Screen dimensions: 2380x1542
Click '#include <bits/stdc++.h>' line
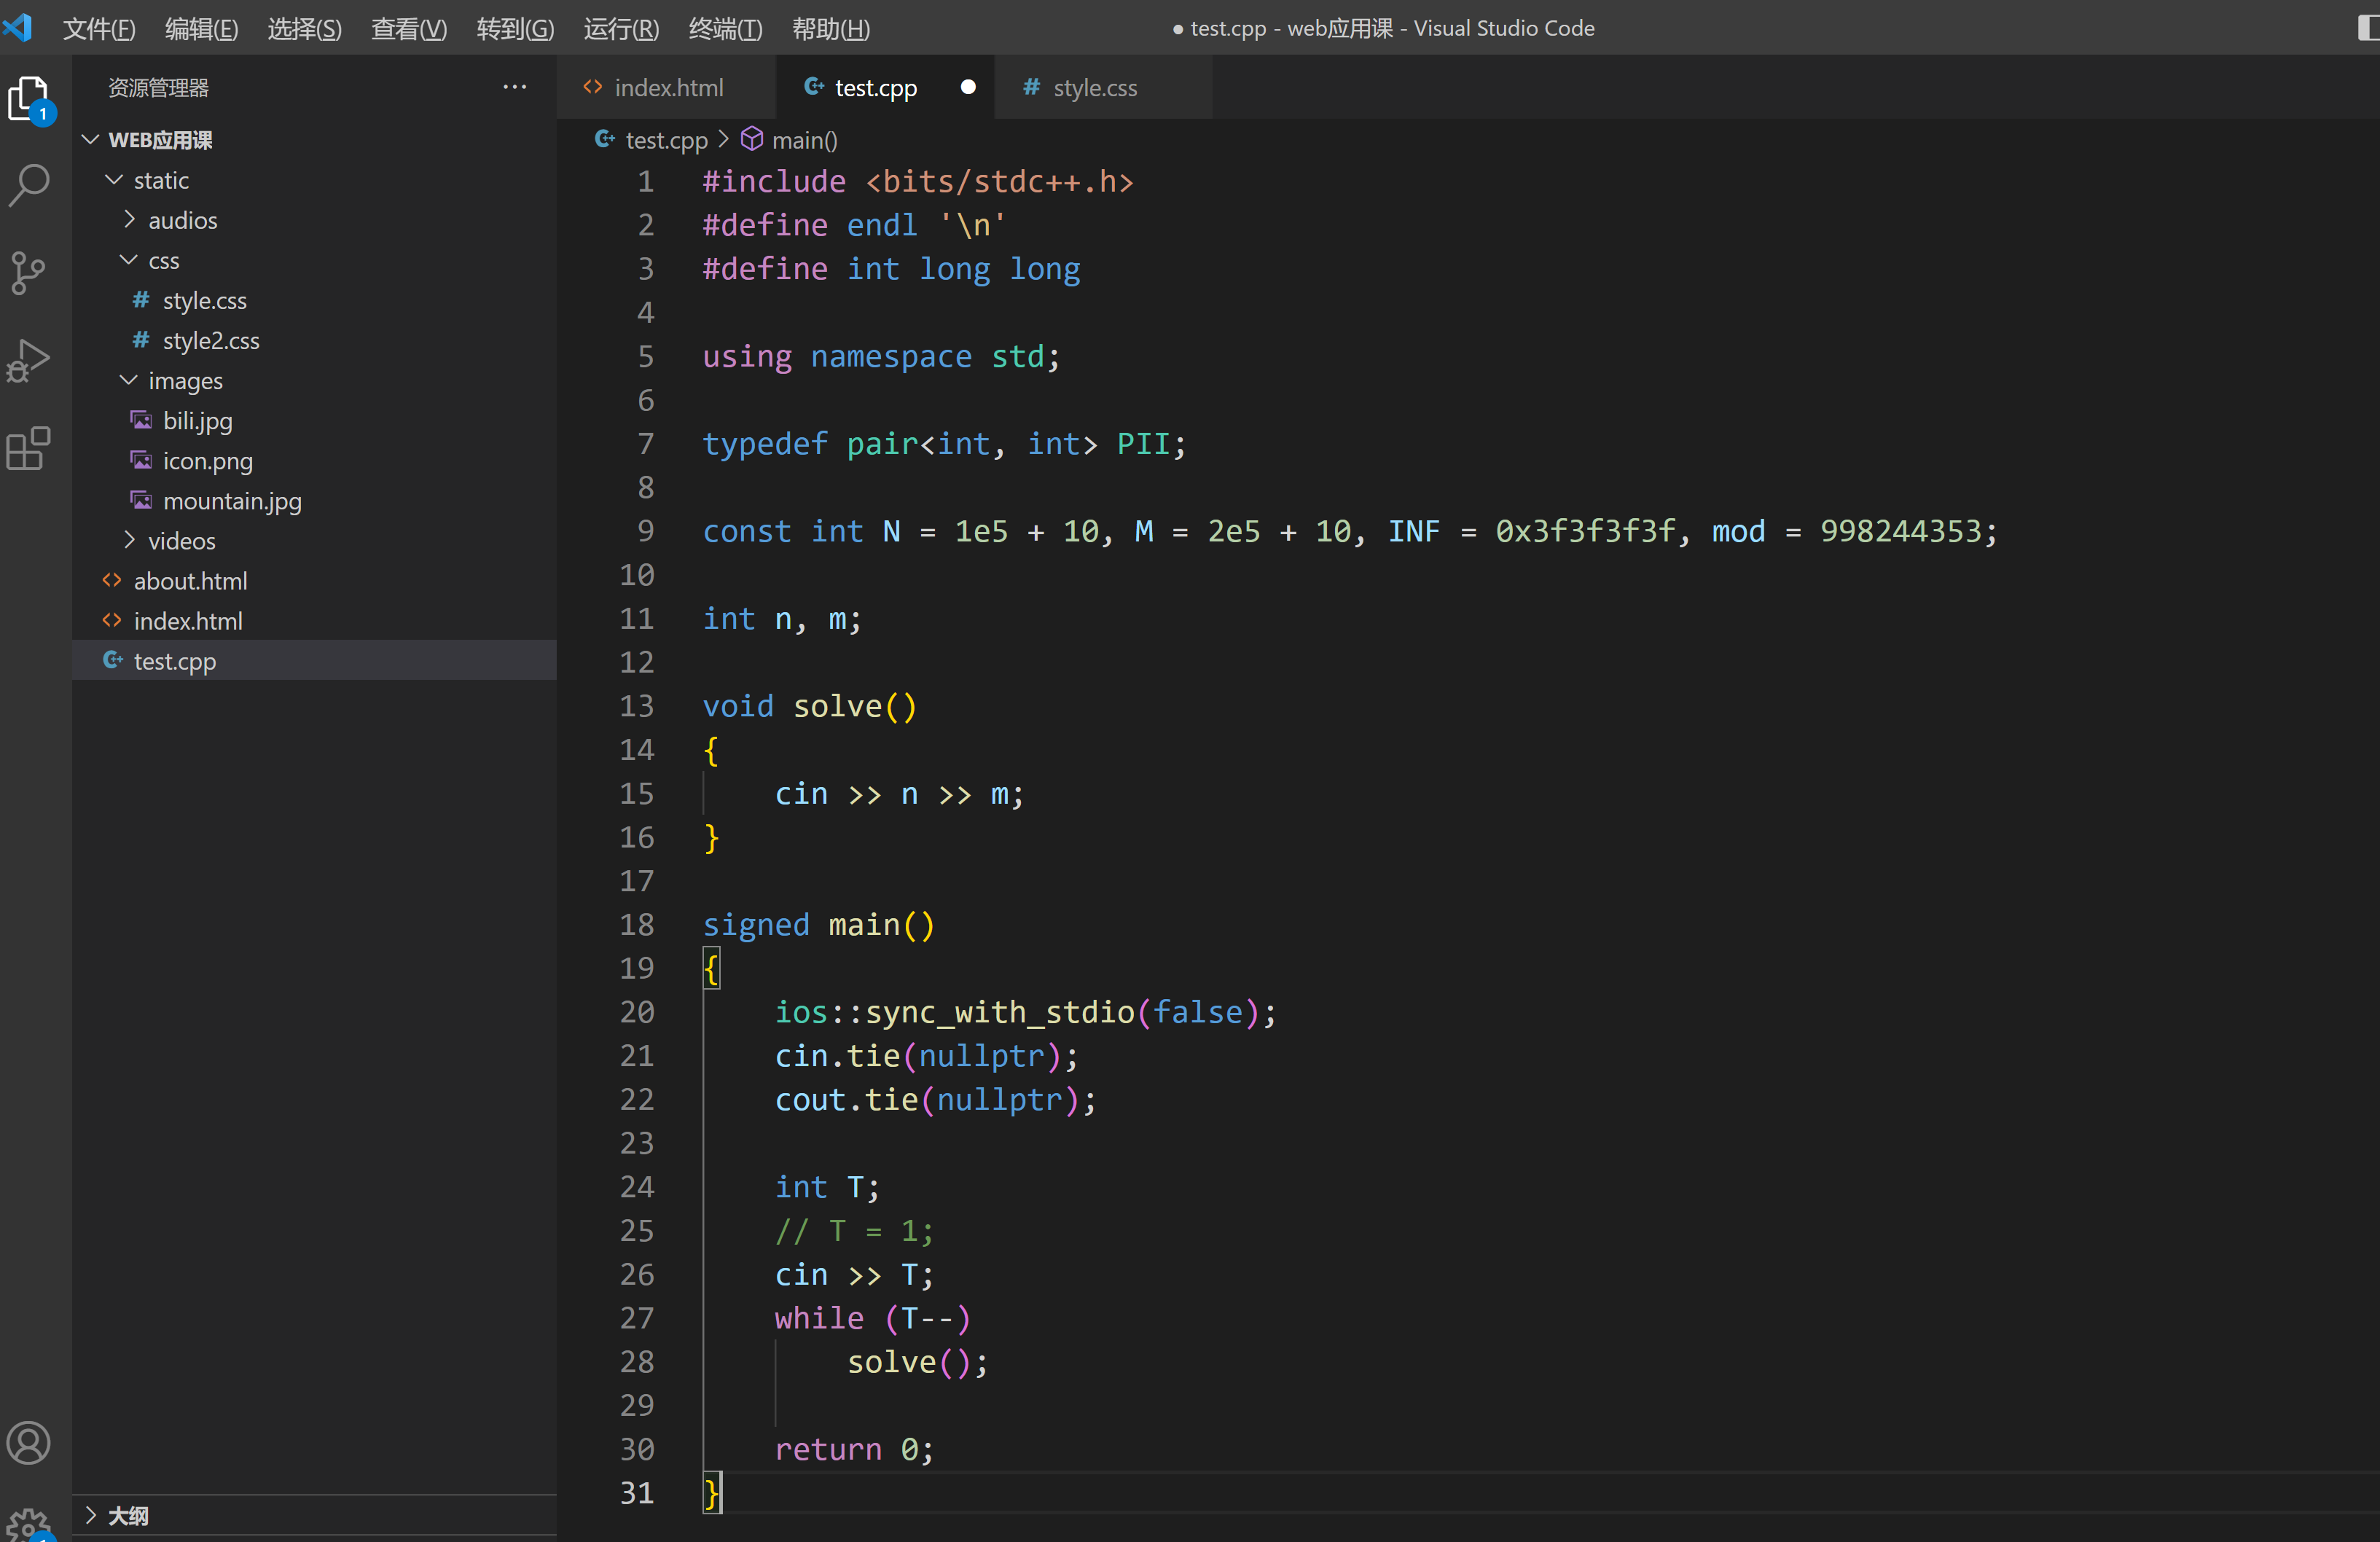click(918, 181)
